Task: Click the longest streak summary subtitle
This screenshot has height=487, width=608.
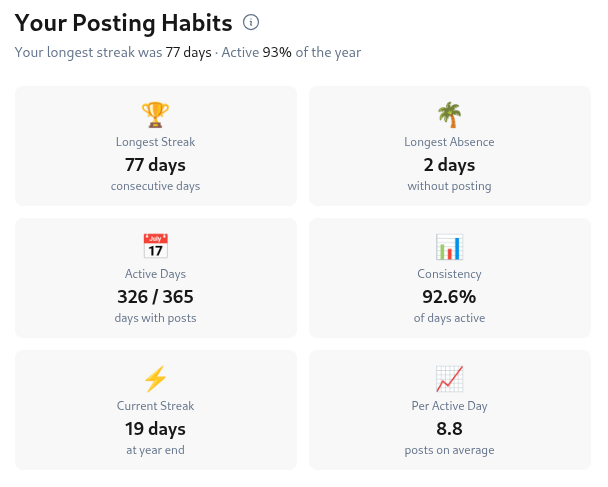Action: pos(187,52)
